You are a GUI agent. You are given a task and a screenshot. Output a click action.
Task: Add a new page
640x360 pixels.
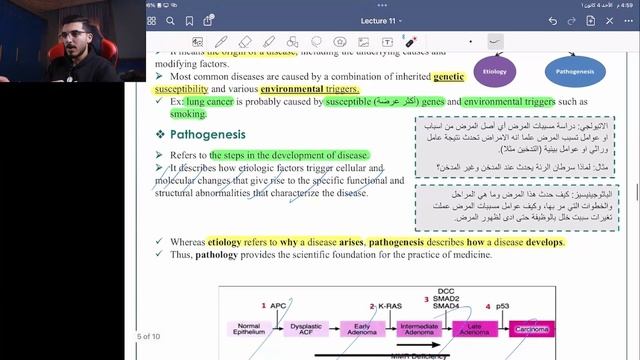[591, 21]
